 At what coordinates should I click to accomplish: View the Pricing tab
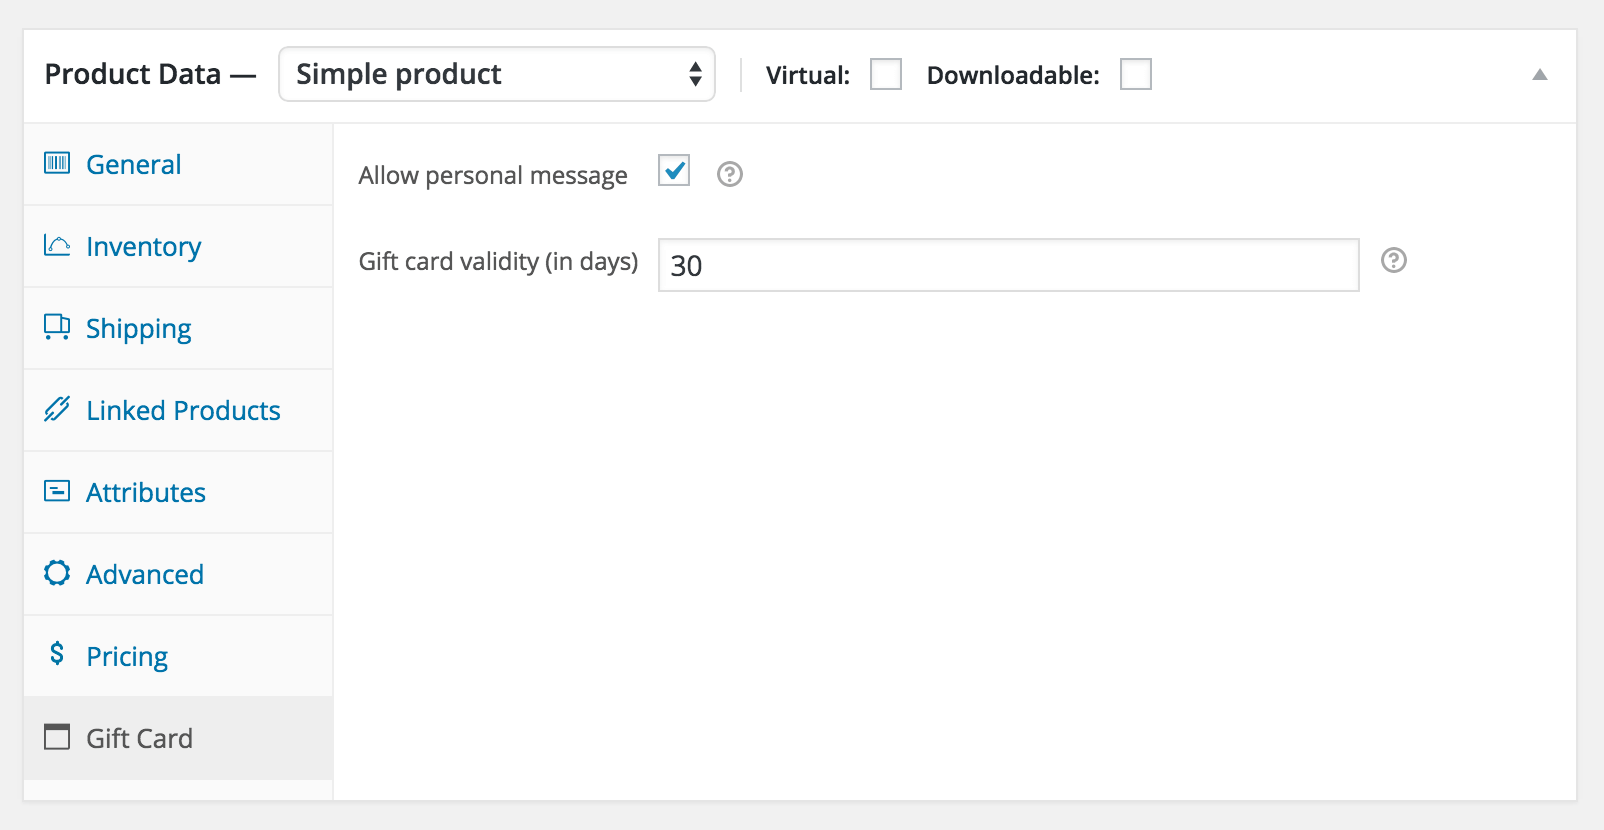point(178,656)
